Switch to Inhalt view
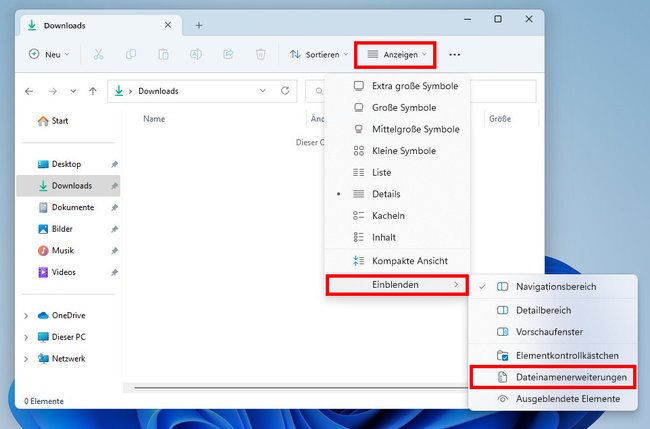This screenshot has width=650, height=429. click(x=397, y=237)
